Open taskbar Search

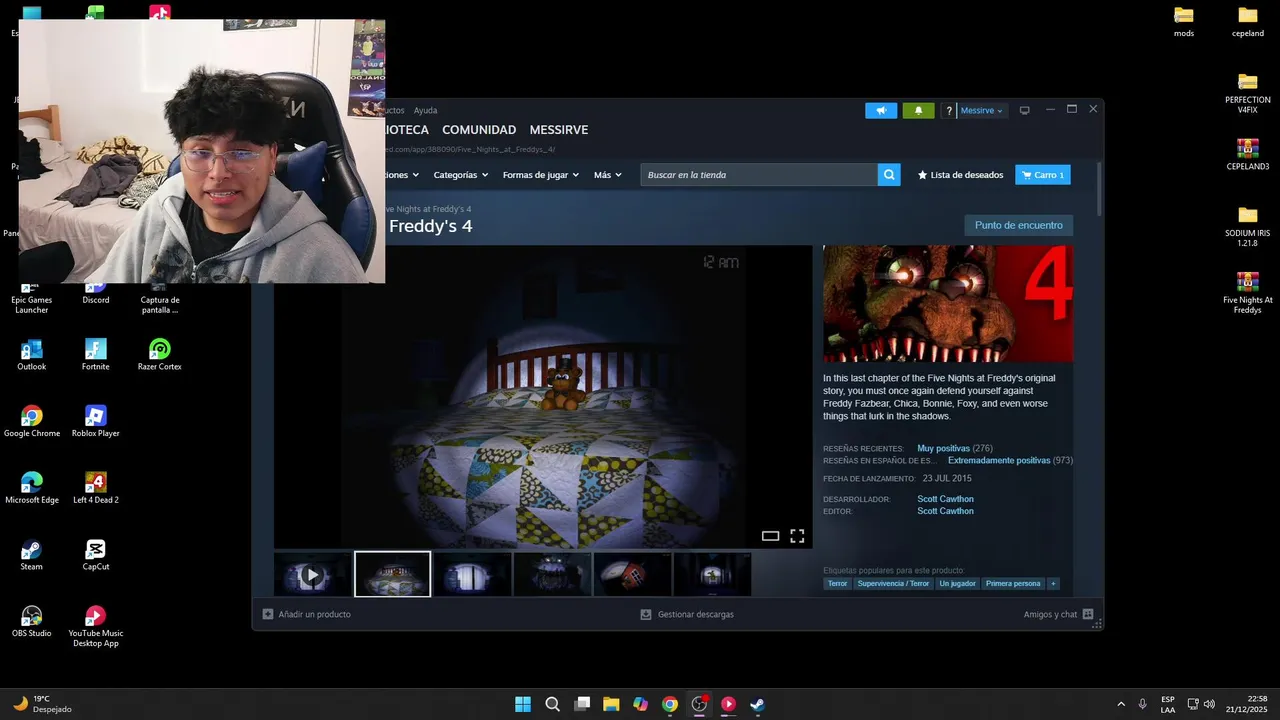(552, 704)
